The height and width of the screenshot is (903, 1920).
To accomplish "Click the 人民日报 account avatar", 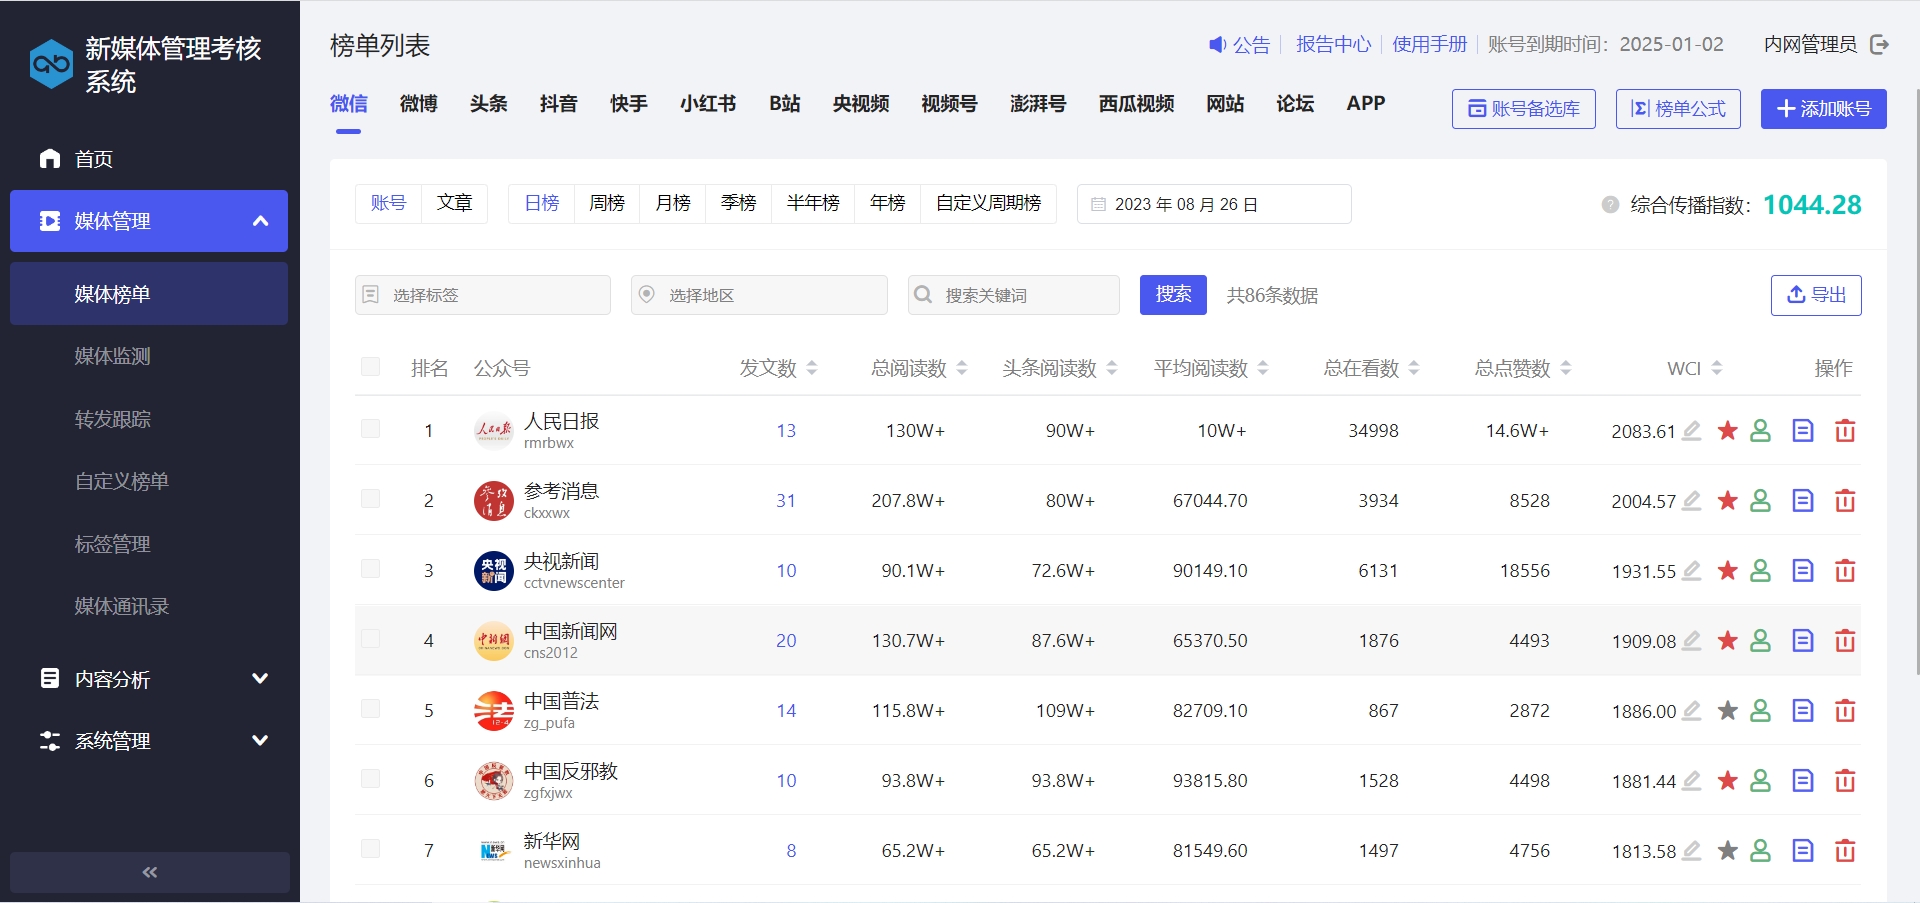I will pyautogui.click(x=493, y=431).
